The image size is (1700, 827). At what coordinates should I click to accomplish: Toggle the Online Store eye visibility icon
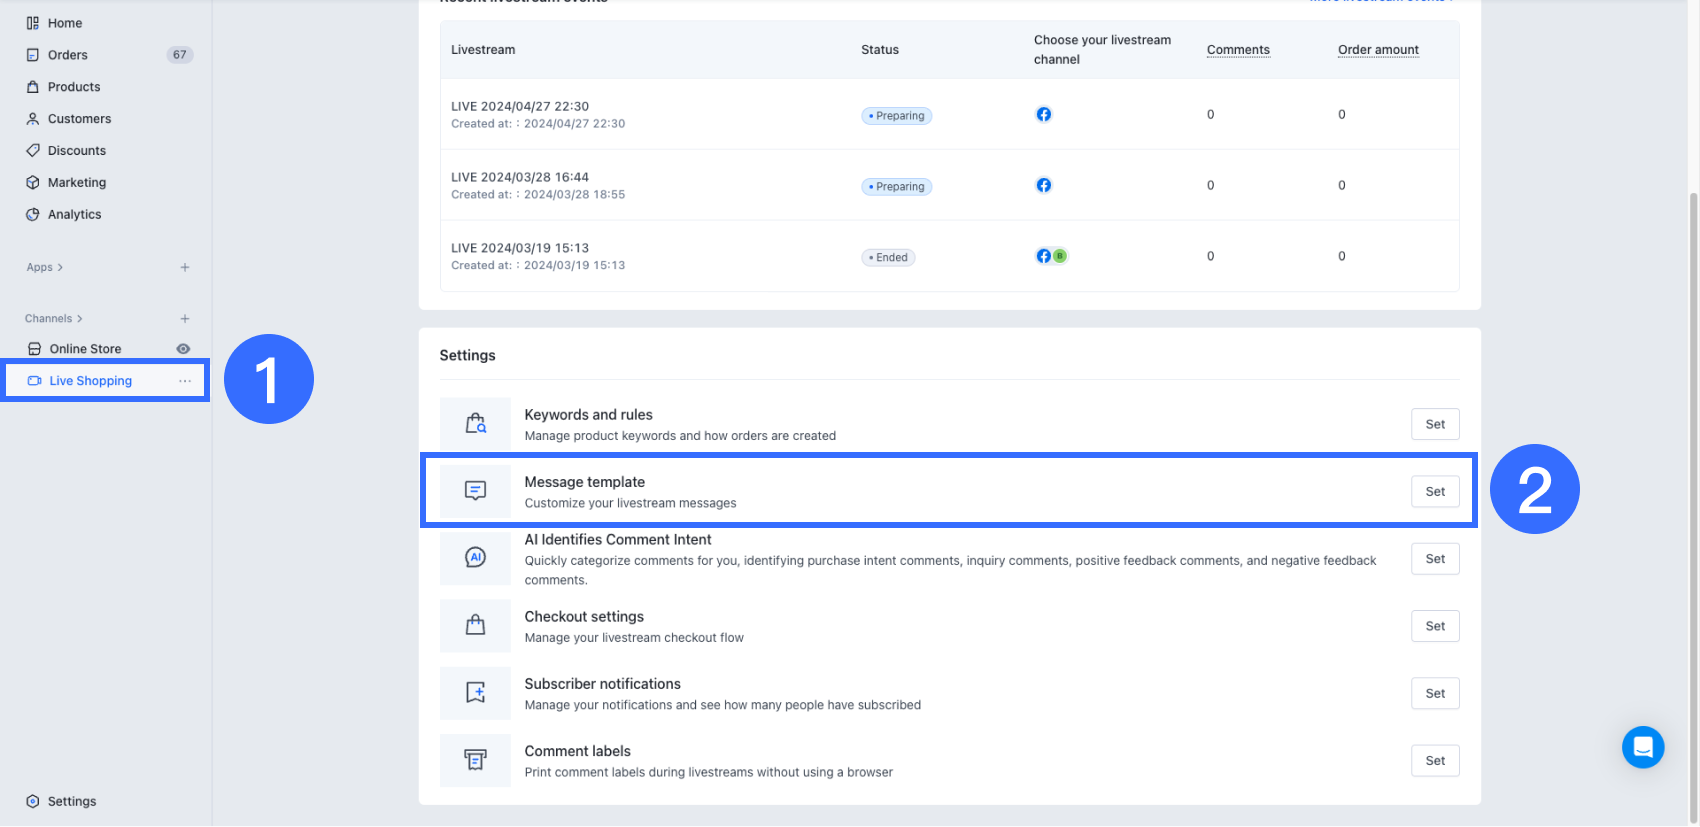pos(183,349)
